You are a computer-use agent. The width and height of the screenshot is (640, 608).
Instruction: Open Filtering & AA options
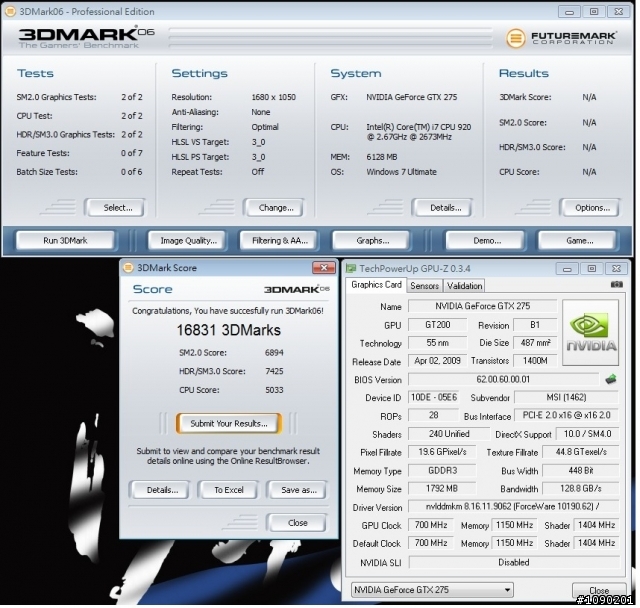(x=280, y=240)
